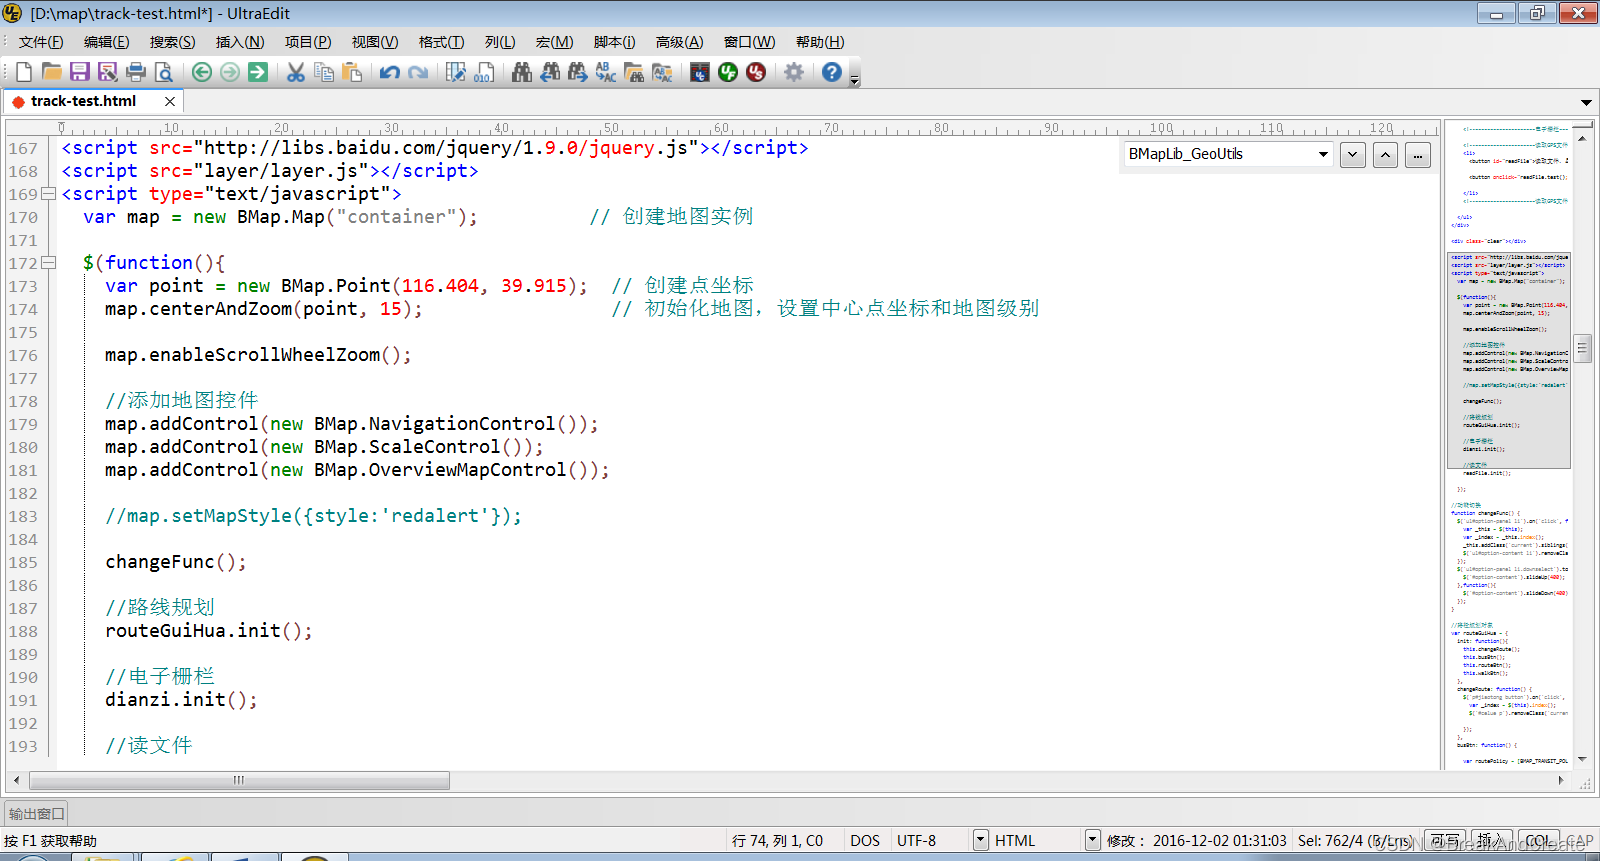Open the 编辑(E) menu
Viewport: 1600px width, 861px height.
tap(107, 42)
